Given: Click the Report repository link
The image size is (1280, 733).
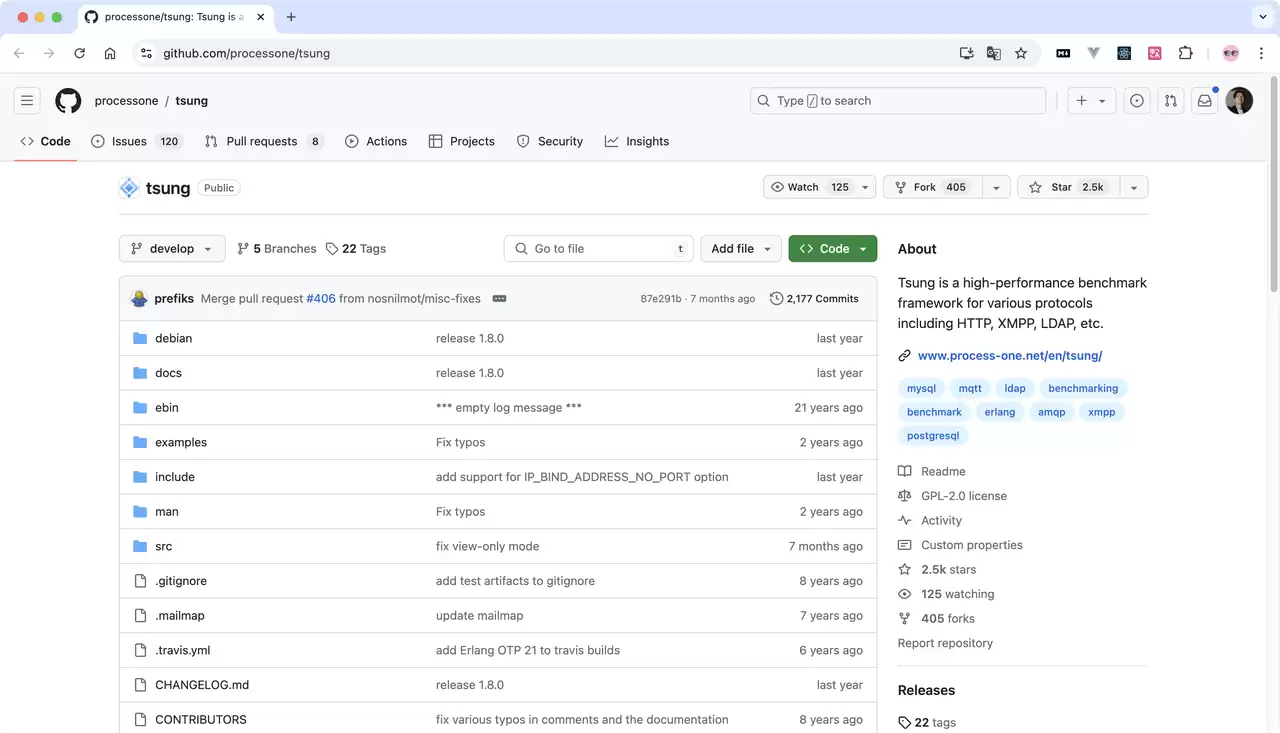Looking at the screenshot, I should tap(945, 643).
